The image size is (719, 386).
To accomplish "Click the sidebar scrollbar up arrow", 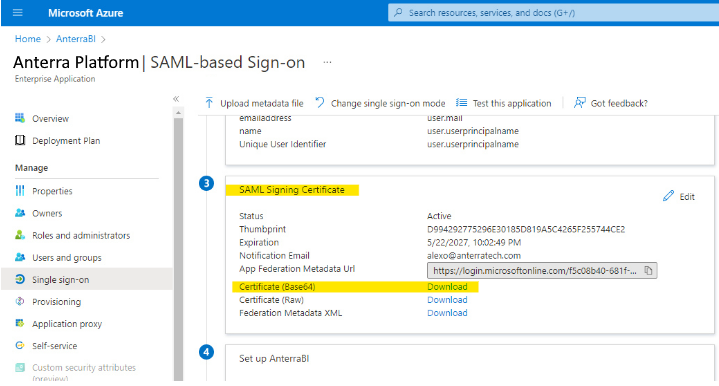I will pyautogui.click(x=178, y=112).
